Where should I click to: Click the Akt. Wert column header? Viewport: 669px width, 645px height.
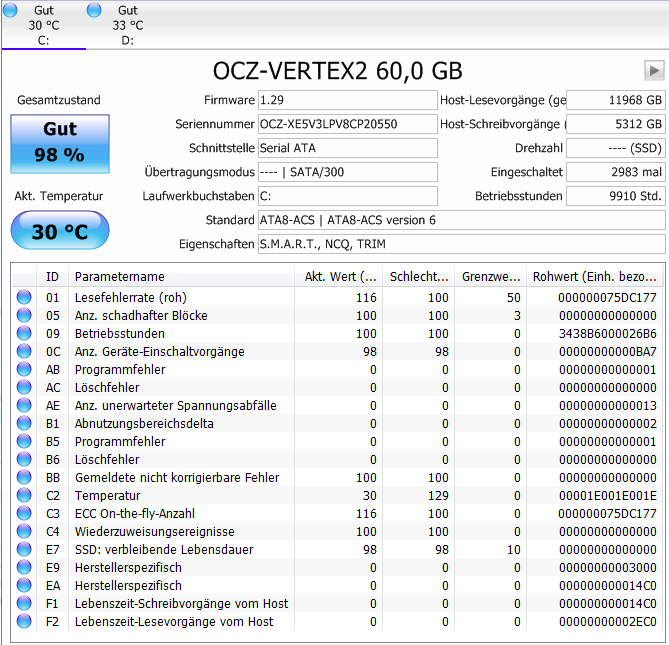point(339,276)
